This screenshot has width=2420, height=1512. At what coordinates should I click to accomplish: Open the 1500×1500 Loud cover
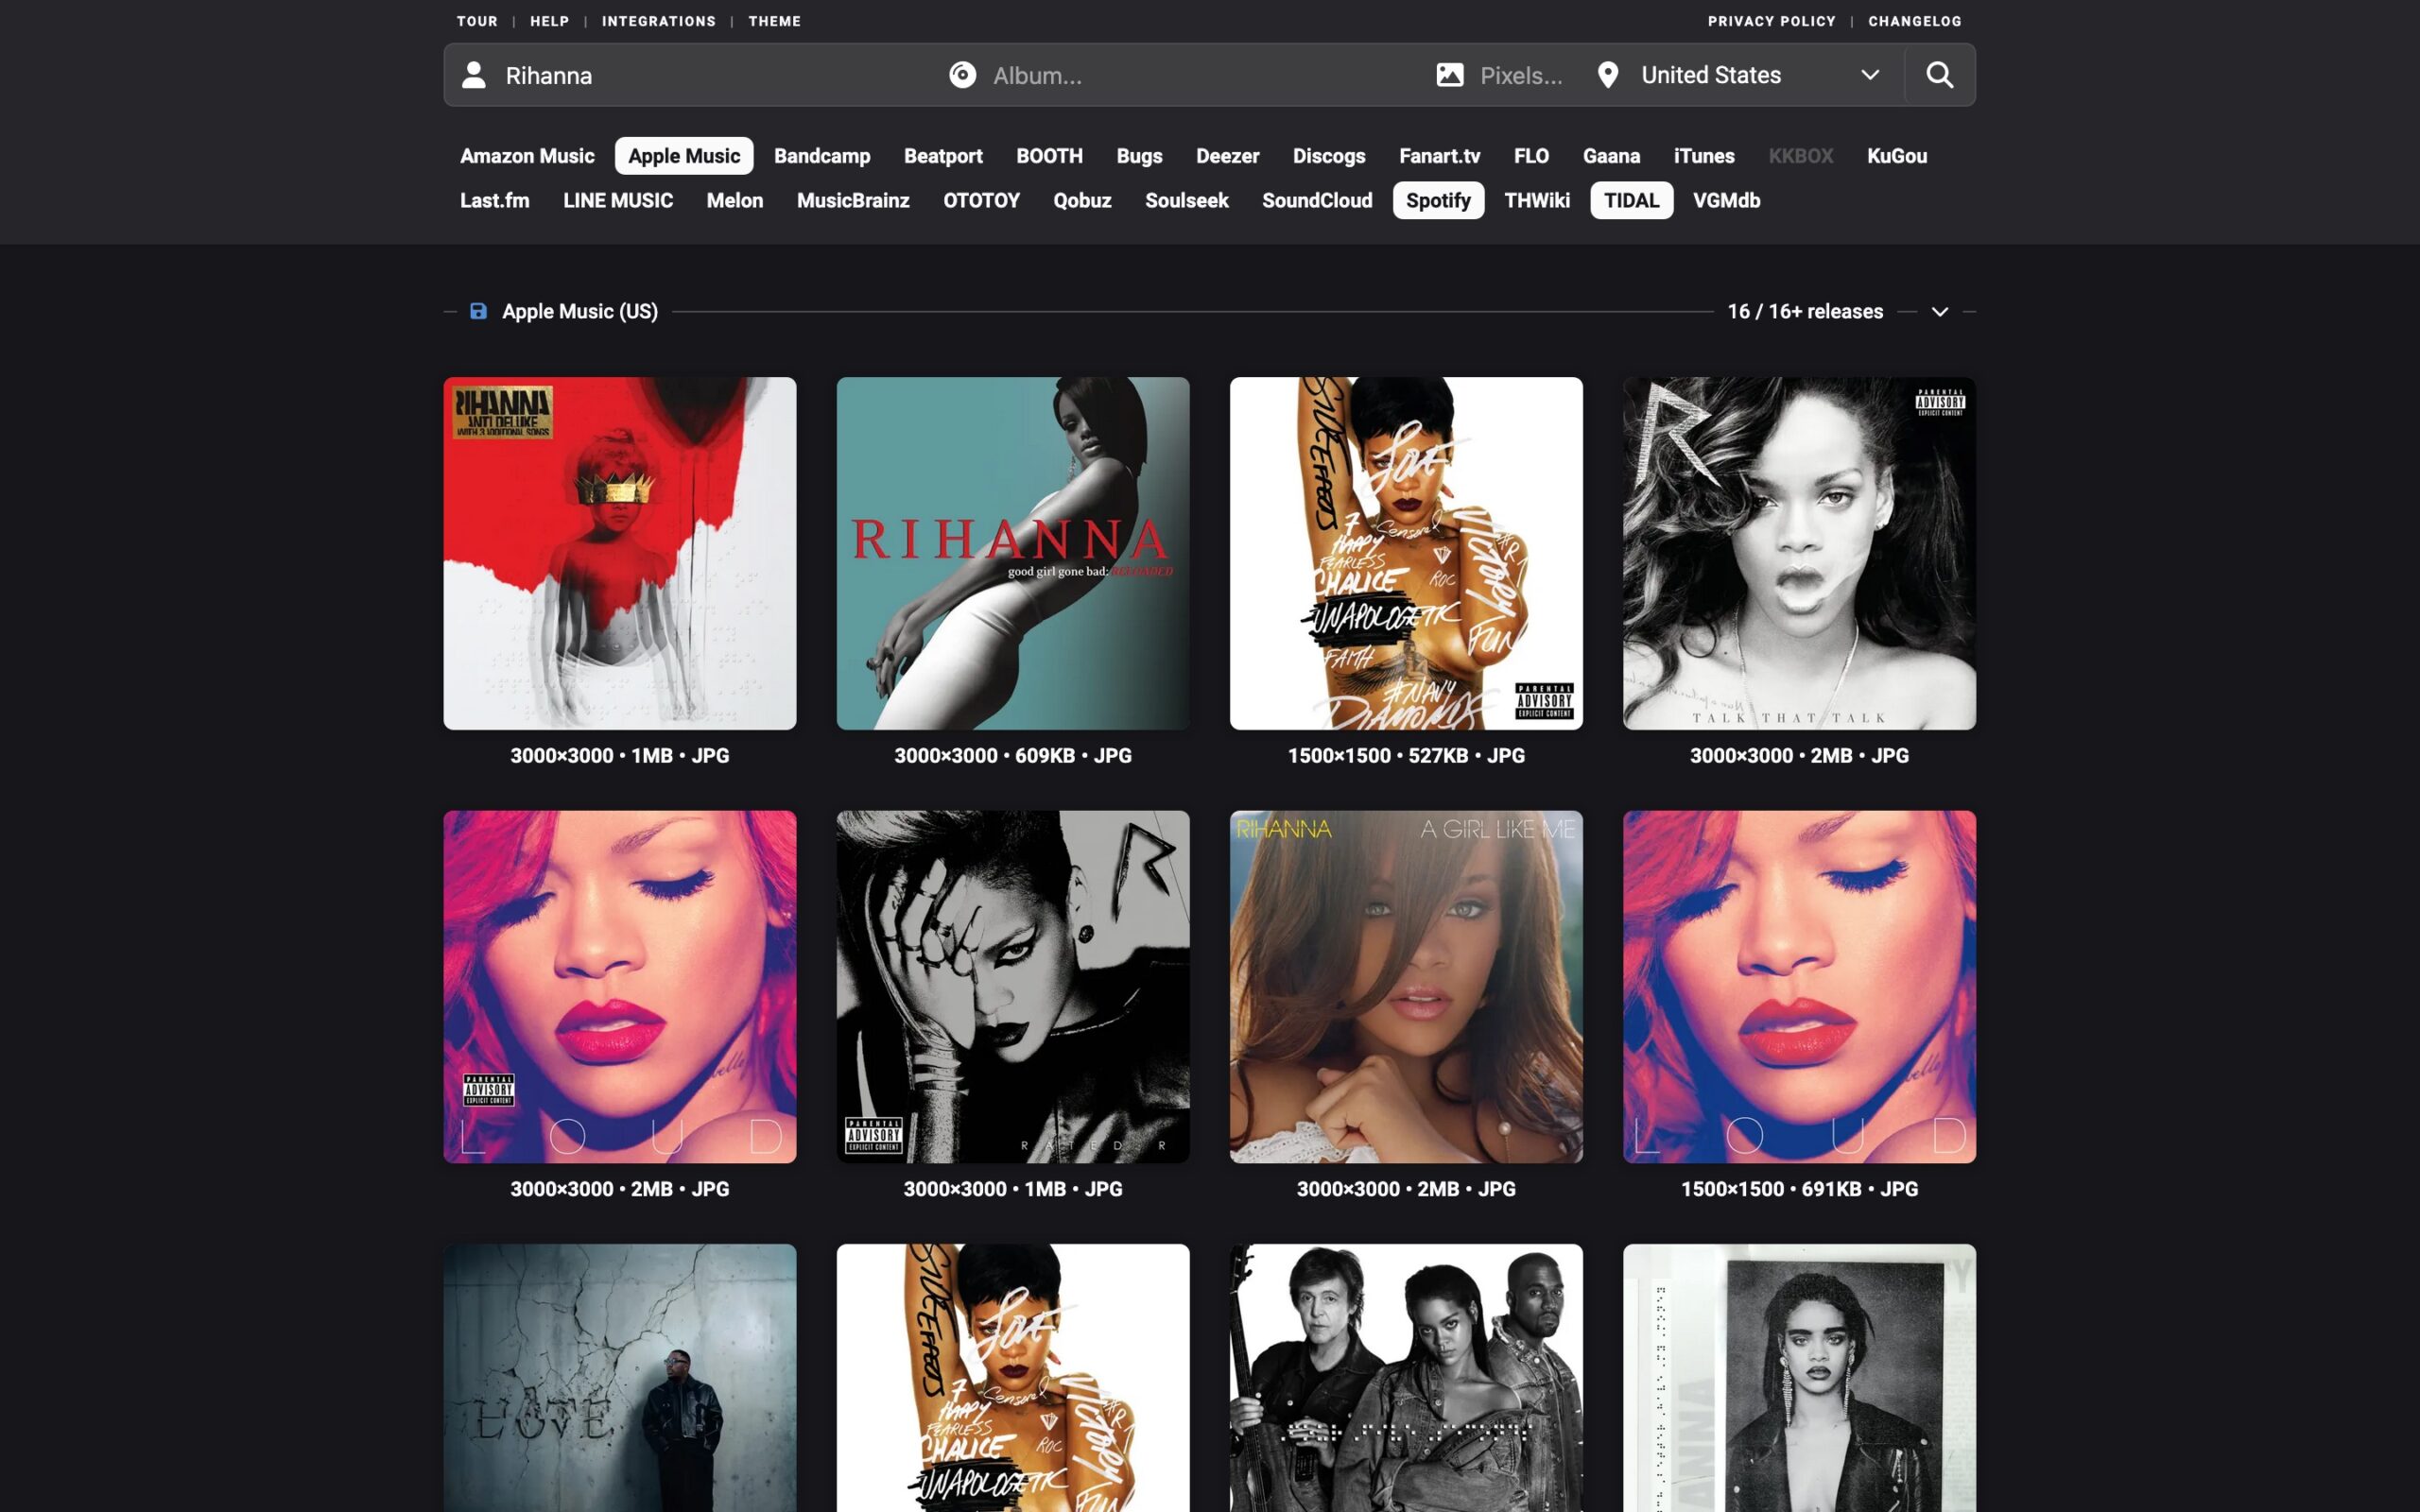(1799, 987)
